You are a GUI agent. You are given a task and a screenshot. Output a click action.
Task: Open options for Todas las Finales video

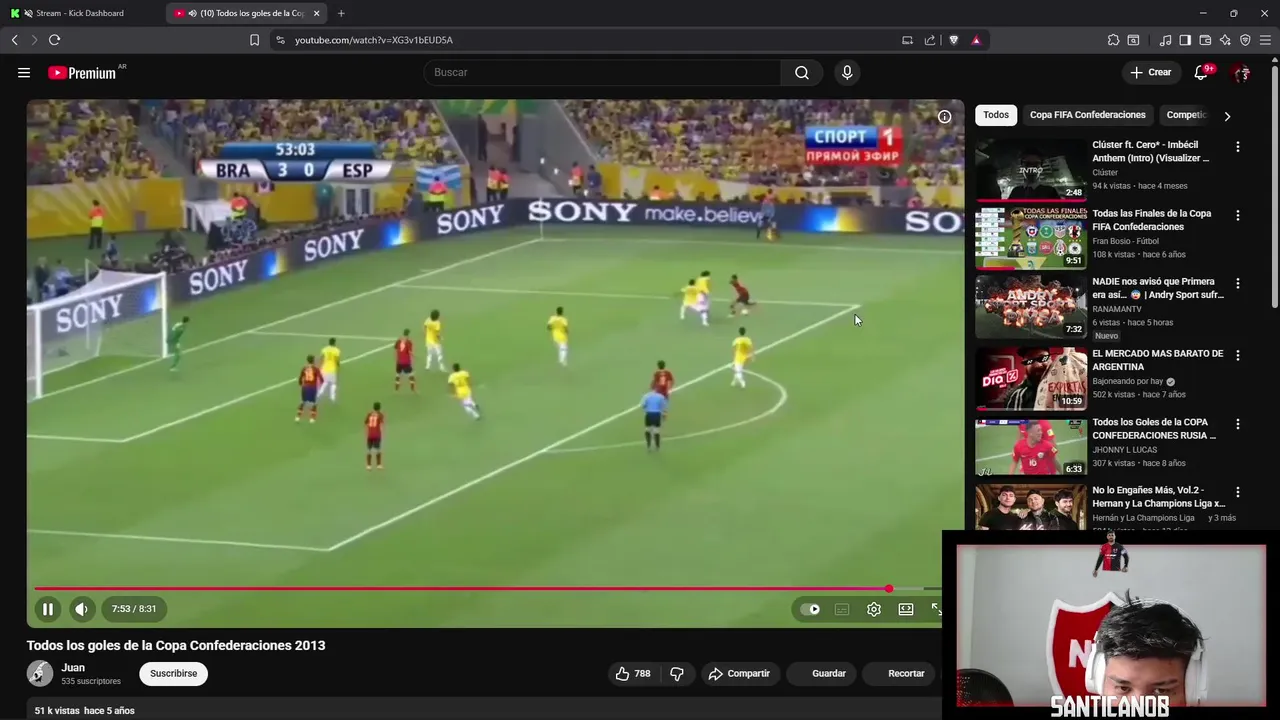point(1237,216)
